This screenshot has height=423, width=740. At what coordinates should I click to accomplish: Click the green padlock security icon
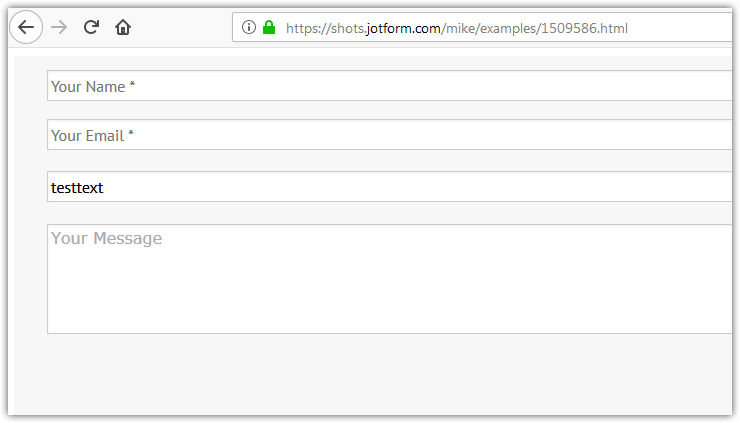point(268,28)
